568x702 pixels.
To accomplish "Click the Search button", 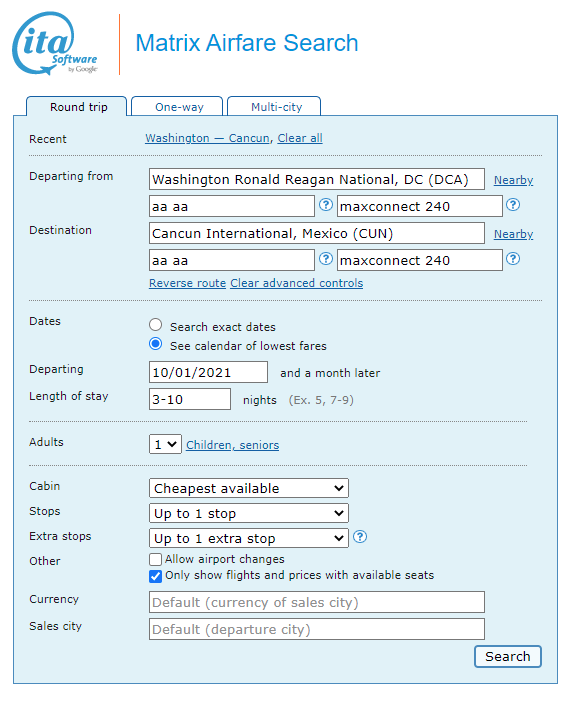I will tap(508, 656).
